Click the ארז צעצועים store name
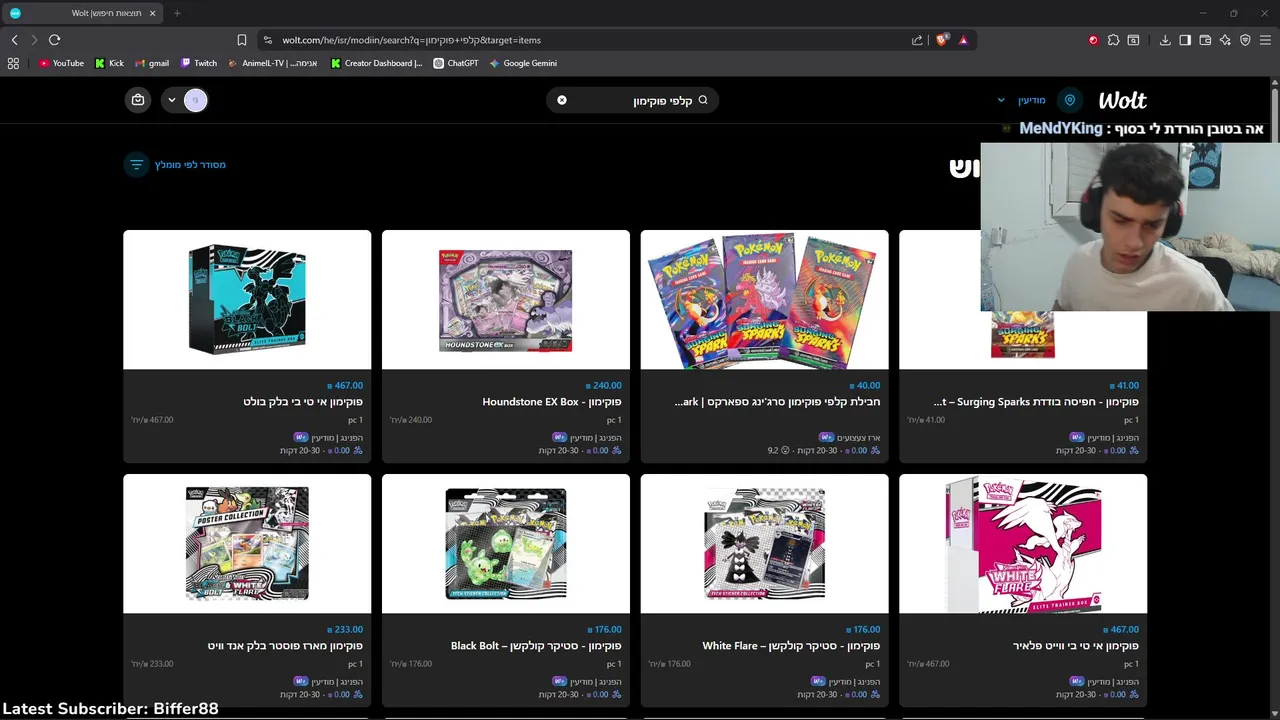 [x=859, y=438]
